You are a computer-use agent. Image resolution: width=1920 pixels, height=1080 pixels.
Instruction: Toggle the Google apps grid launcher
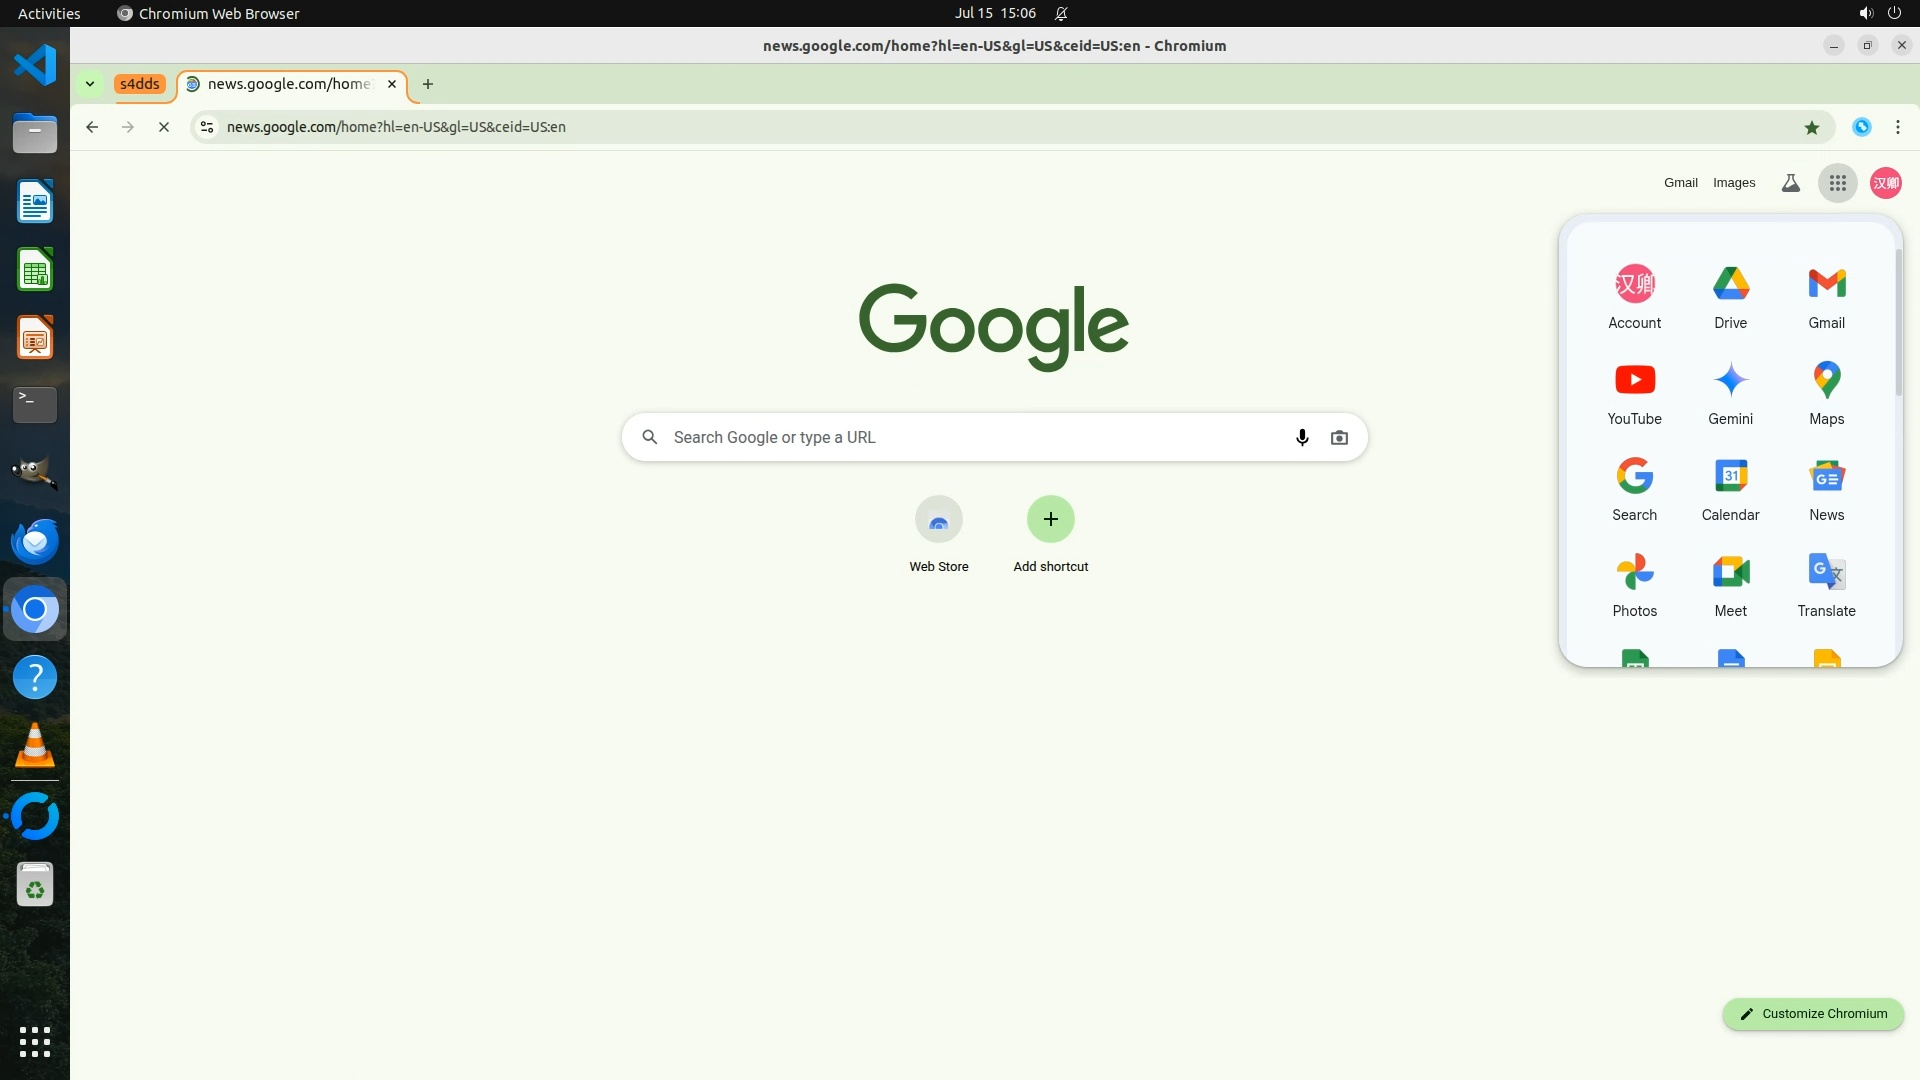pos(1837,183)
